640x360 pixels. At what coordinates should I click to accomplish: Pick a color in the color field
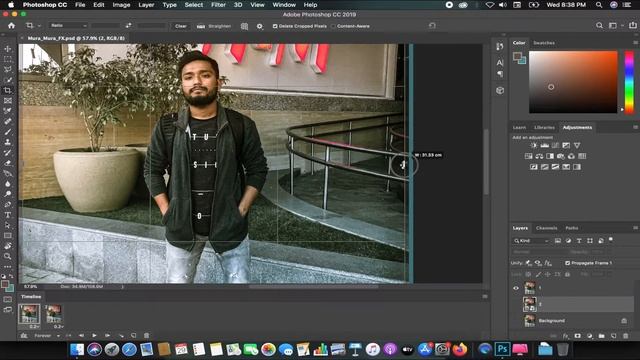tap(573, 82)
